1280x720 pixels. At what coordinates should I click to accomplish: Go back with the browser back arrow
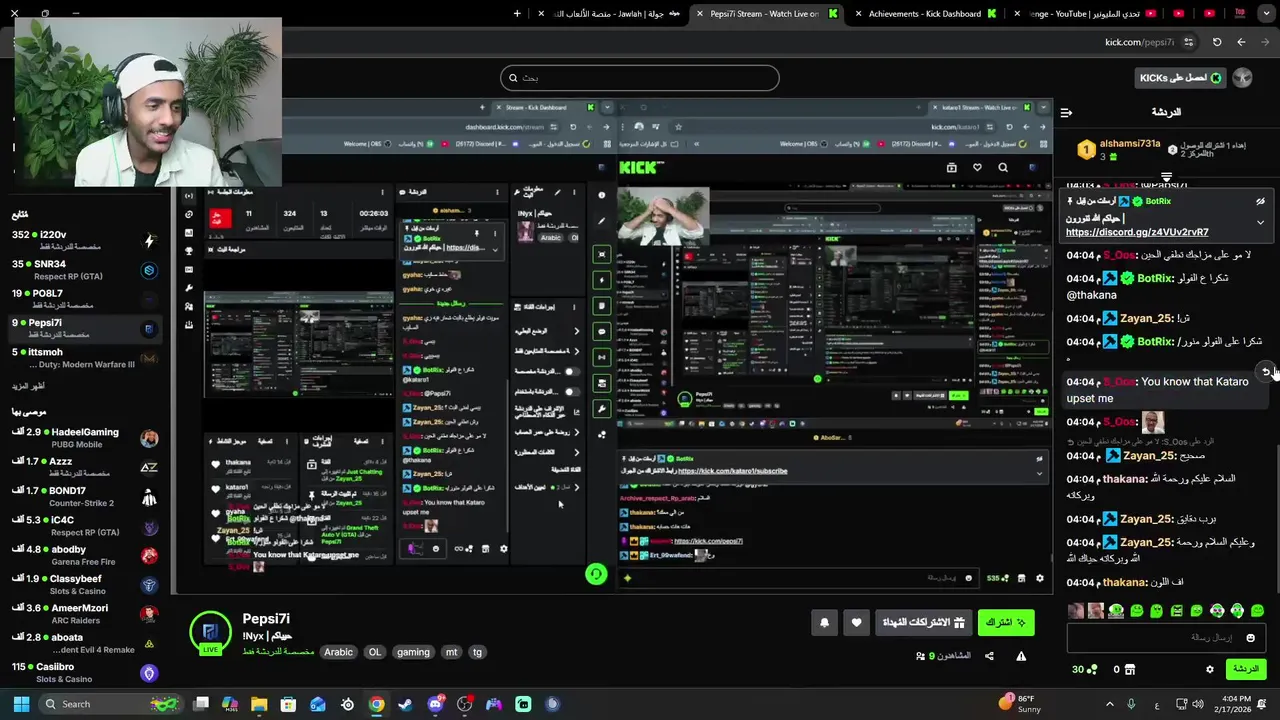[1241, 42]
